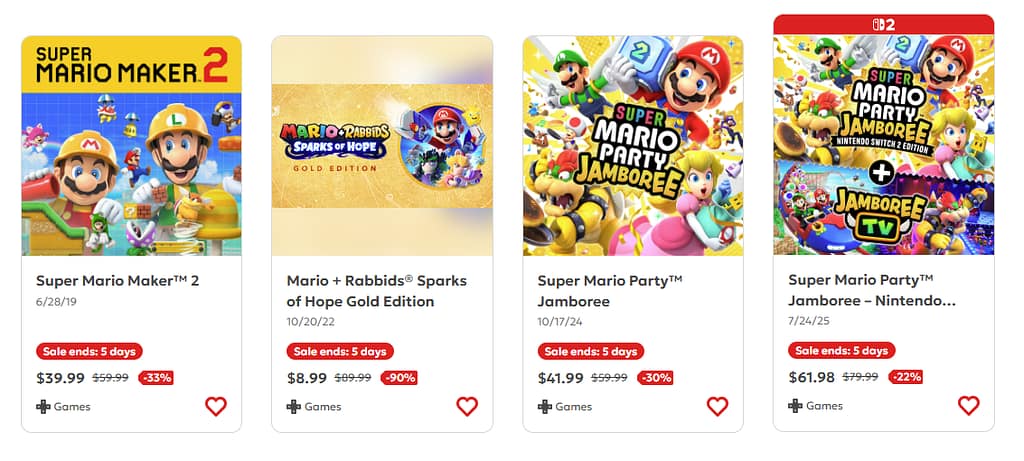This screenshot has height=461, width=1024.
Task: Click Games icon under Mario + Rabbids card
Action: coord(294,407)
